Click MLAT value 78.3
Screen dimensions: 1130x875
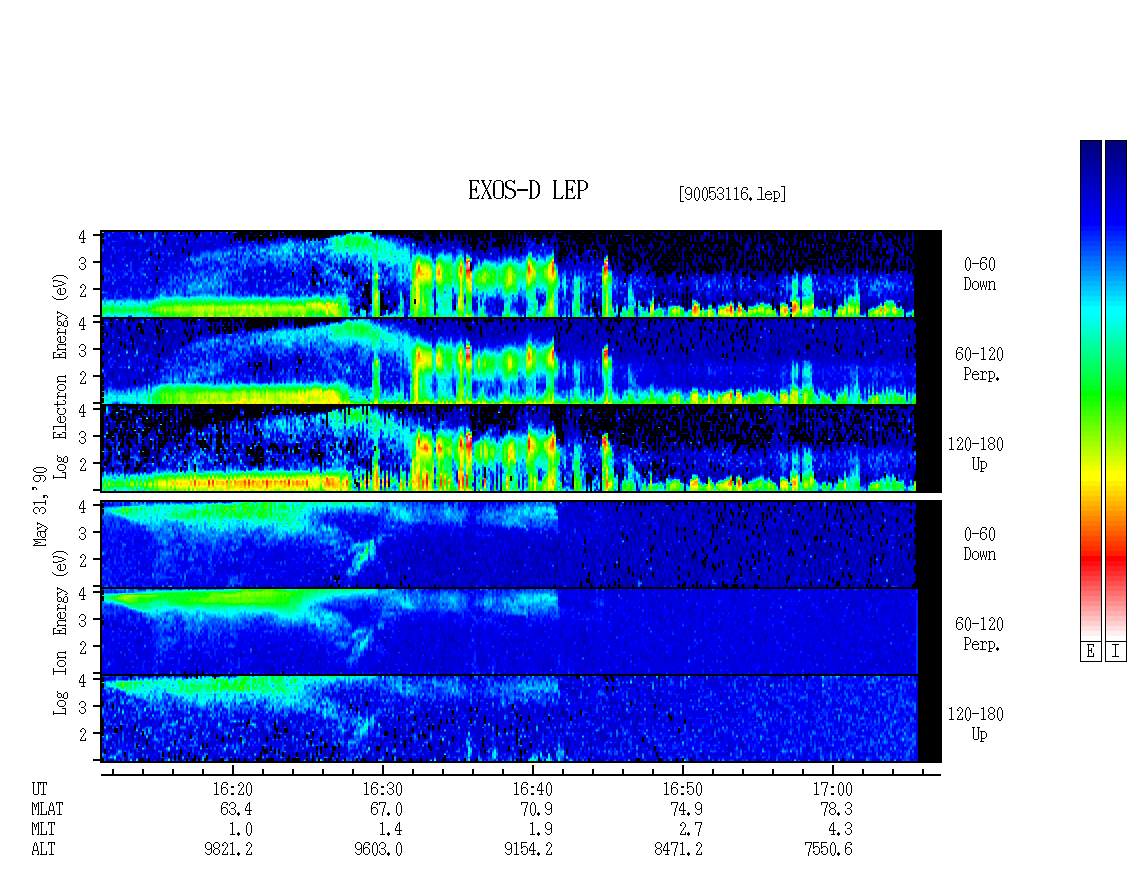835,809
